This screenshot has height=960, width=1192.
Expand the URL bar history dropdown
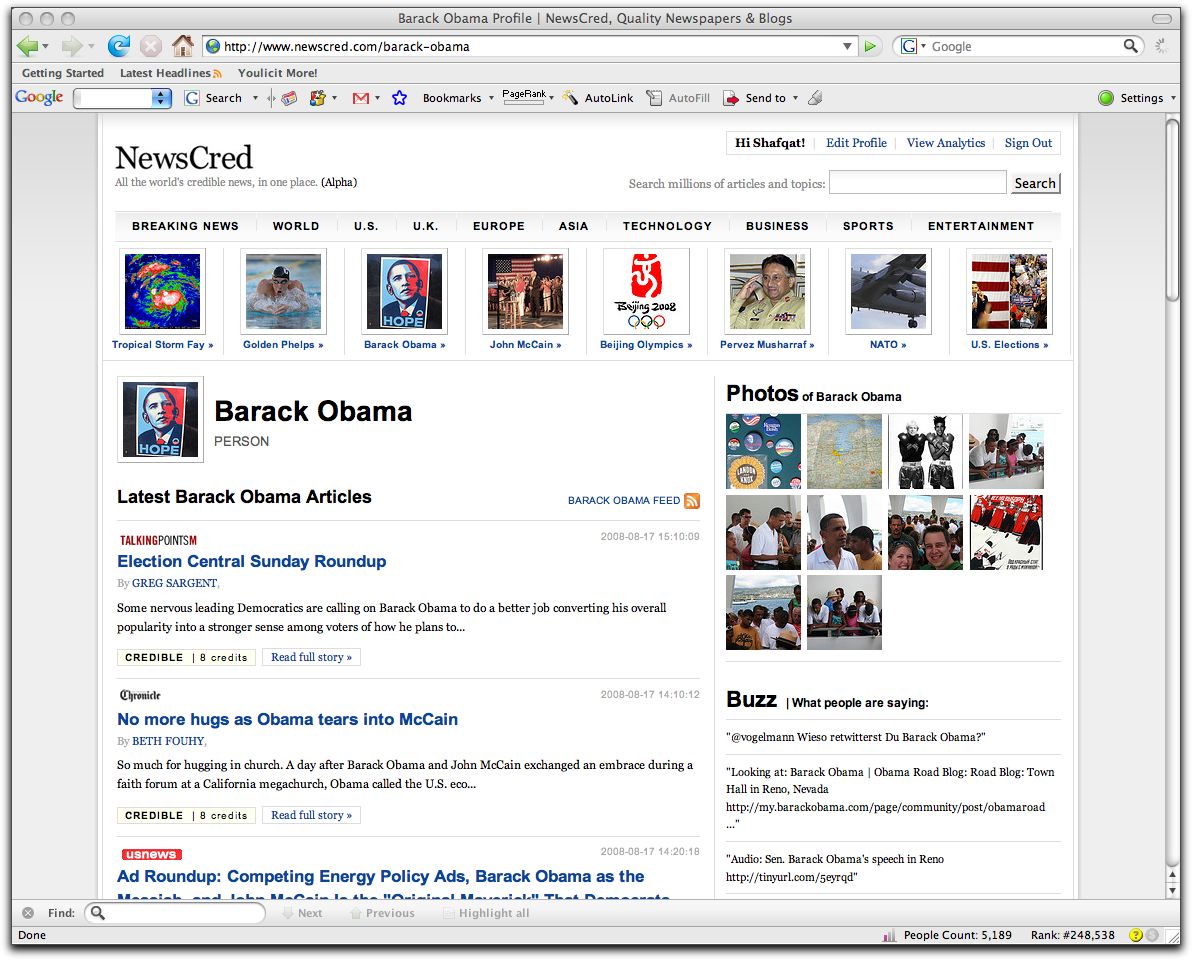847,46
